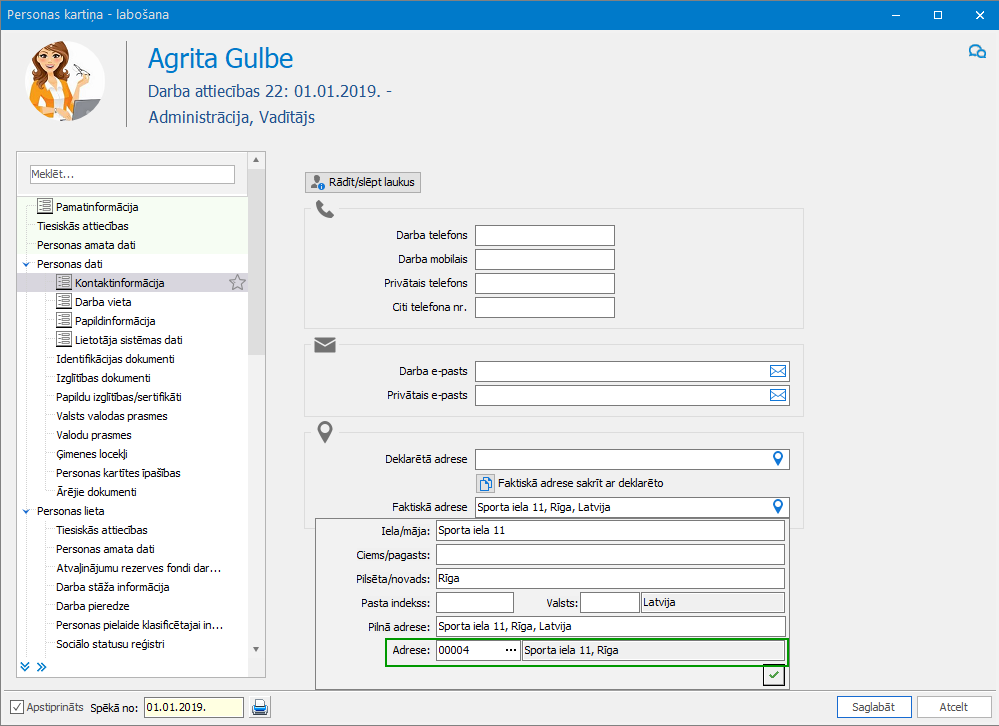Click map pin in Deklarētā adrese field
This screenshot has height=726, width=999.
coord(779,459)
